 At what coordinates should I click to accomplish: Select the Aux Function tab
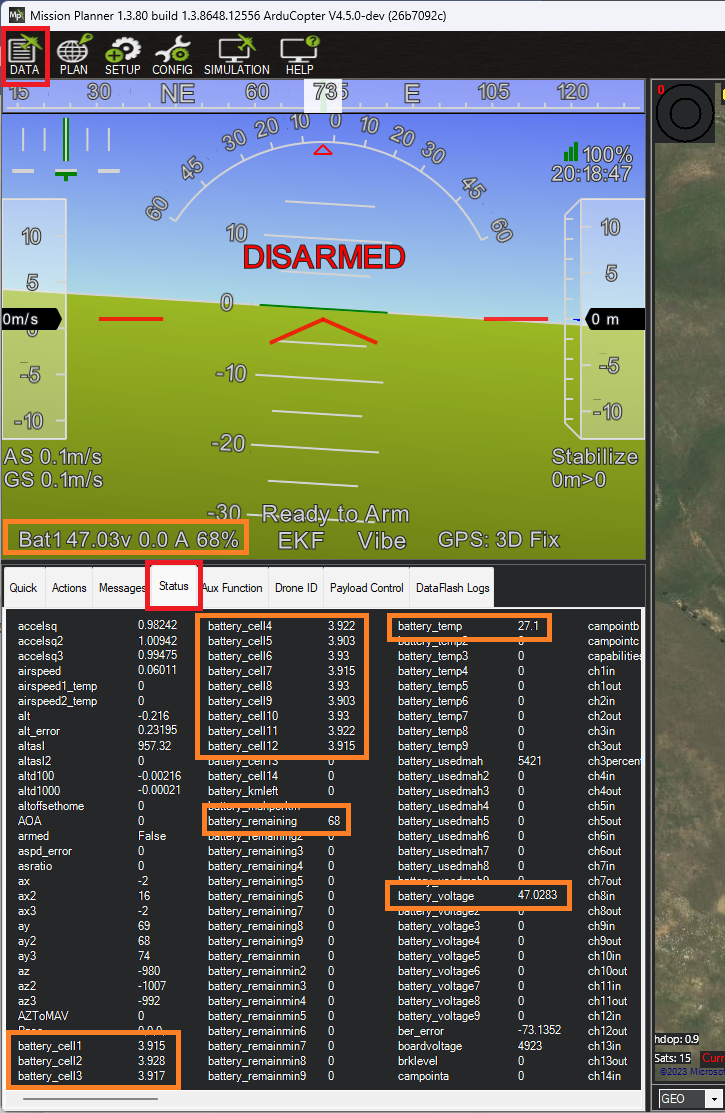point(233,588)
